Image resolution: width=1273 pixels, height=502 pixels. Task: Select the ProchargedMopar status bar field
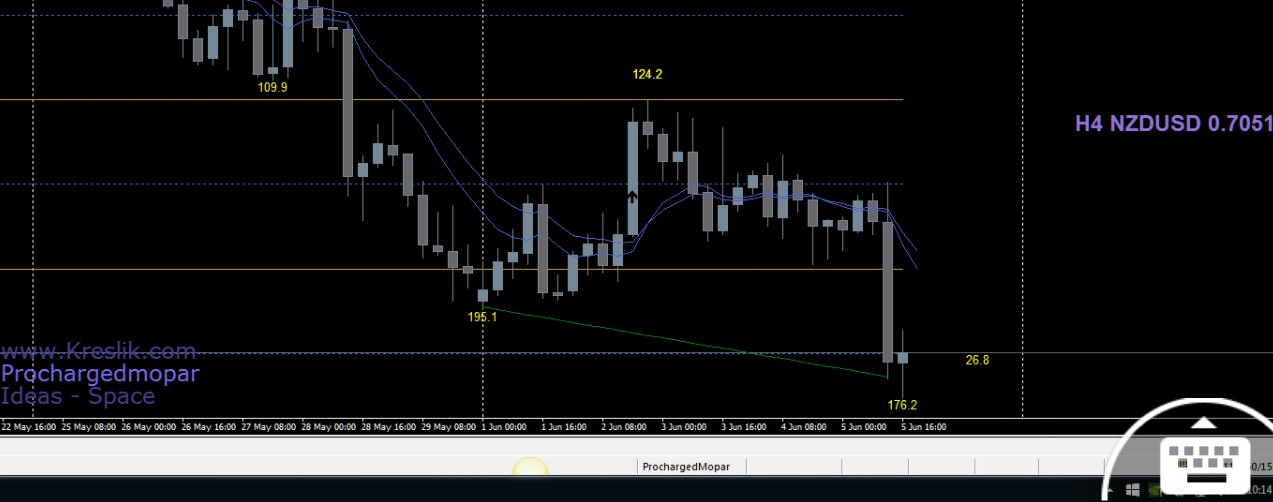(686, 466)
